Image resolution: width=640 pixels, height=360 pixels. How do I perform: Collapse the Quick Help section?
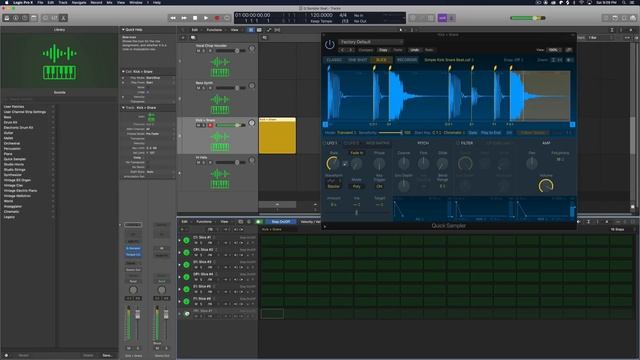pyautogui.click(x=123, y=30)
